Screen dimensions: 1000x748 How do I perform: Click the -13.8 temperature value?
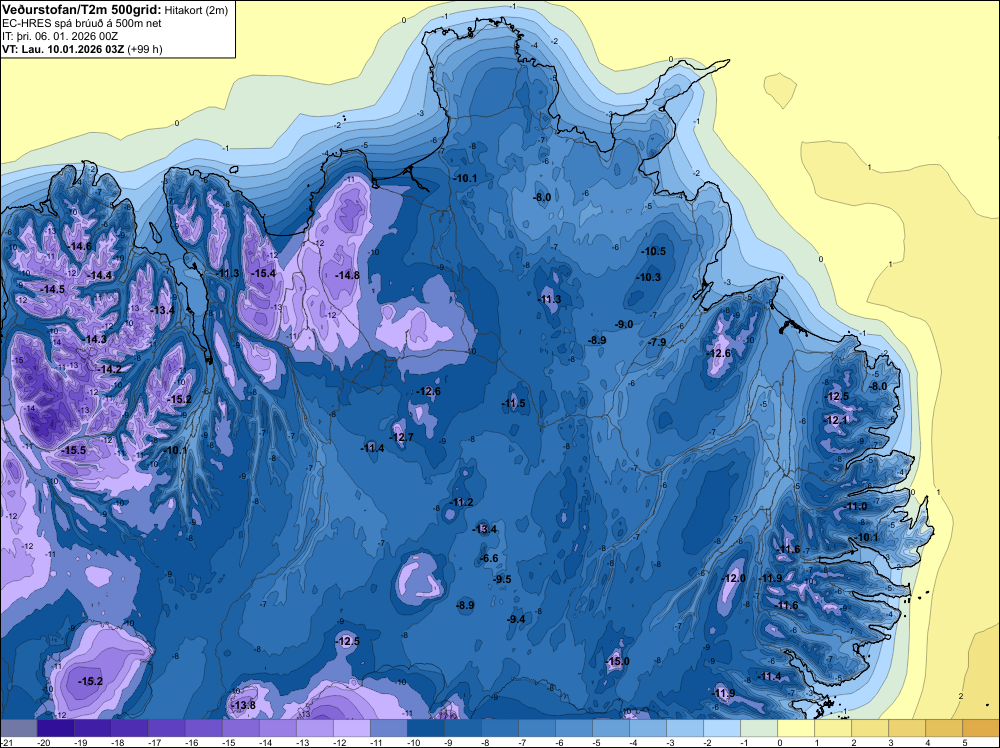click(243, 705)
